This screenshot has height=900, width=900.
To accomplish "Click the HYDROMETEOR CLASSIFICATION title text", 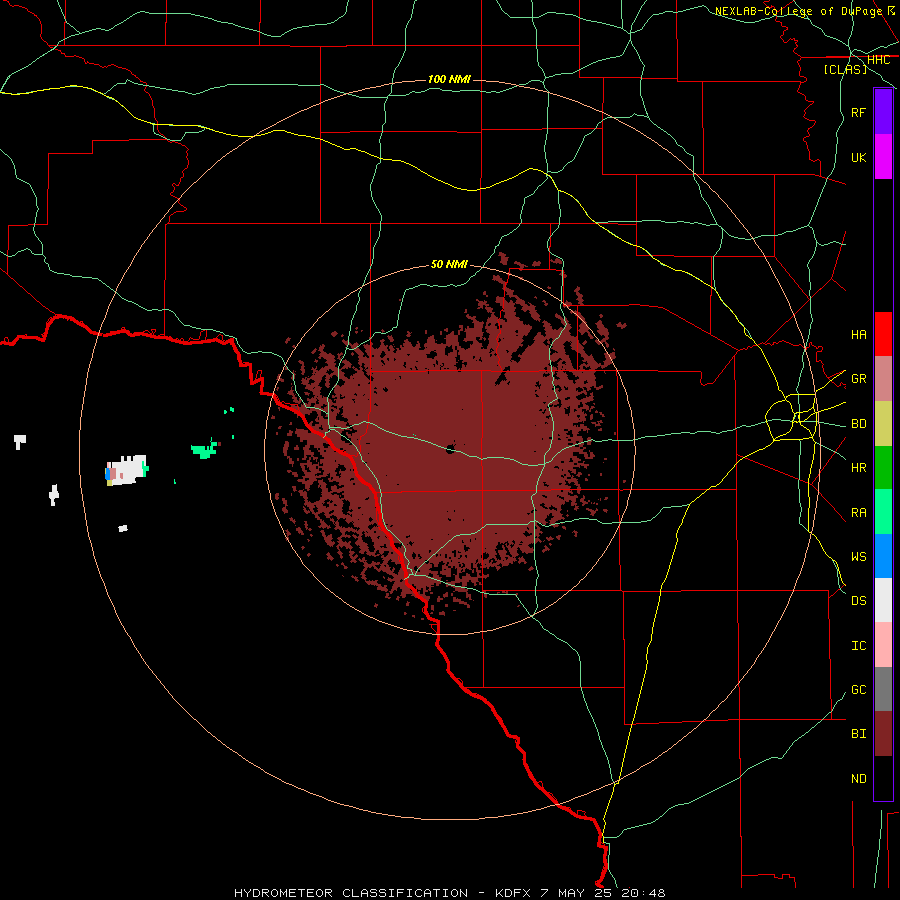I will point(351,893).
